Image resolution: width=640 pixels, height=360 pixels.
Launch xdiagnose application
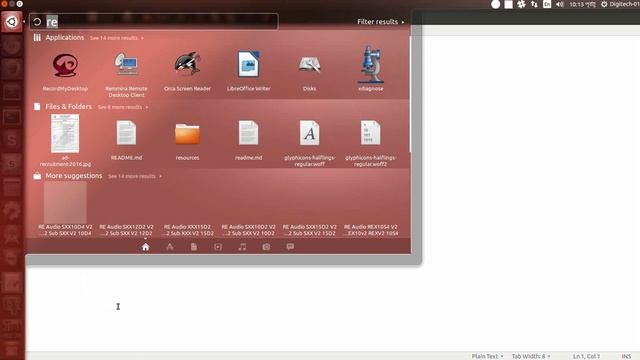(371, 69)
